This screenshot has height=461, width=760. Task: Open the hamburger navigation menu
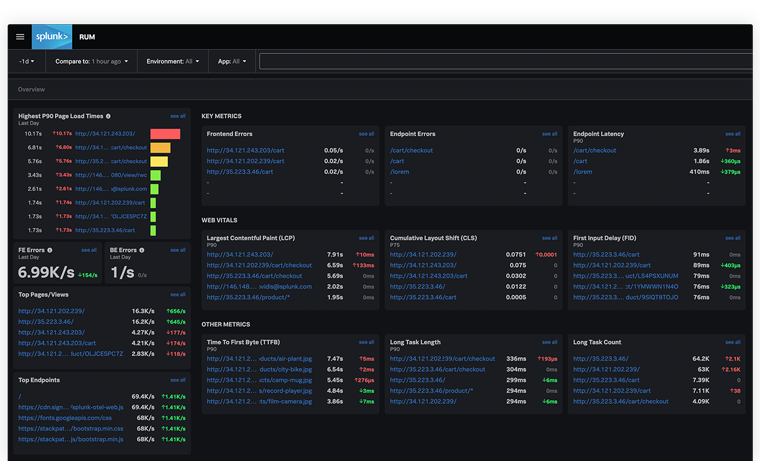pyautogui.click(x=20, y=37)
